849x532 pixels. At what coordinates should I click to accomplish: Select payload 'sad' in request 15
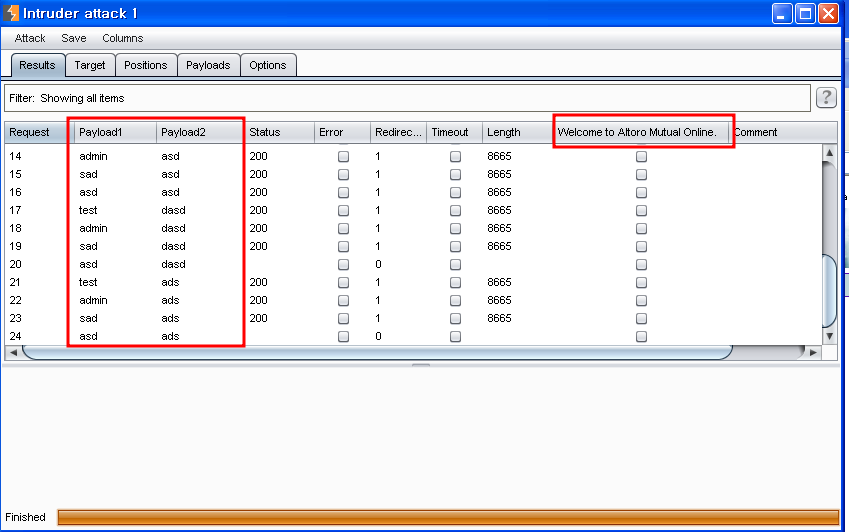click(89, 174)
